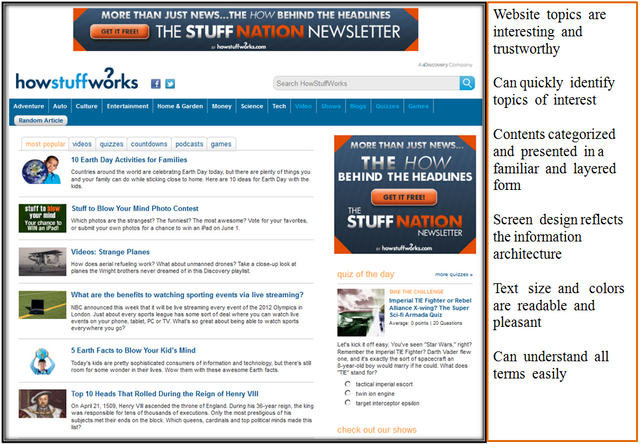
Task: Switch to the countdowns tab
Action: pos(149,144)
